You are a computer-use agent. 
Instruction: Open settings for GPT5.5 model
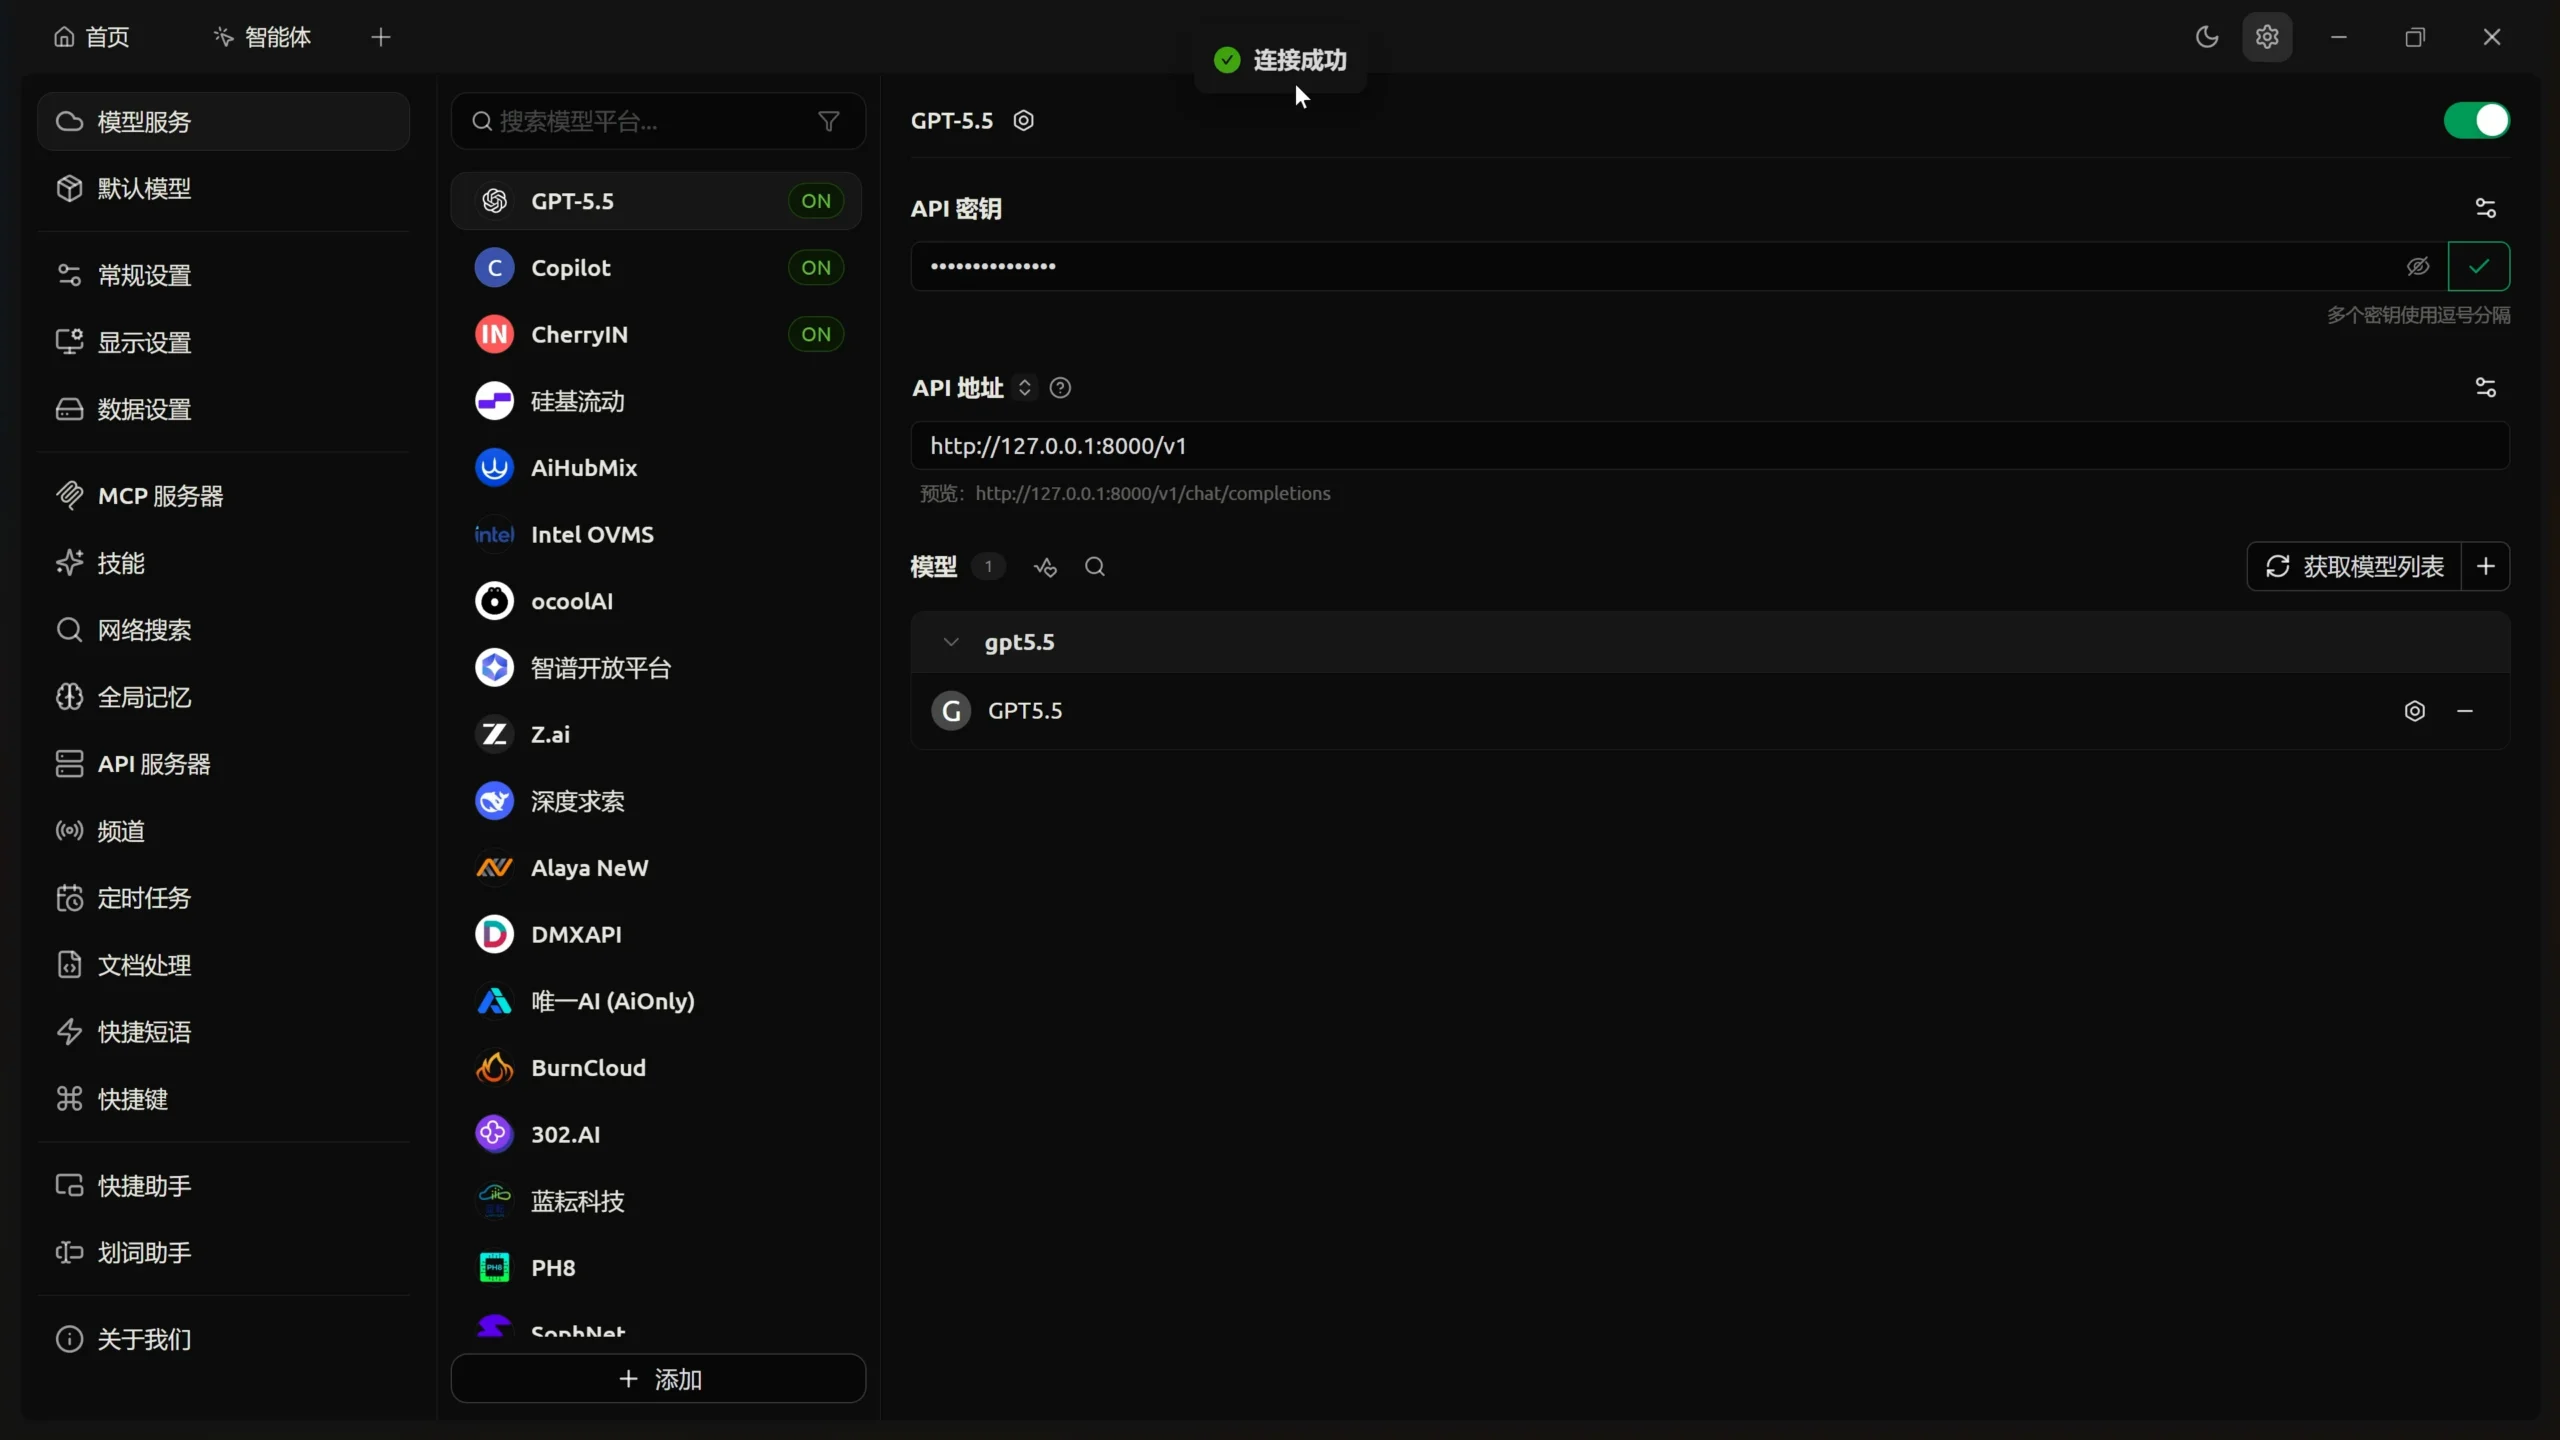coord(2414,710)
